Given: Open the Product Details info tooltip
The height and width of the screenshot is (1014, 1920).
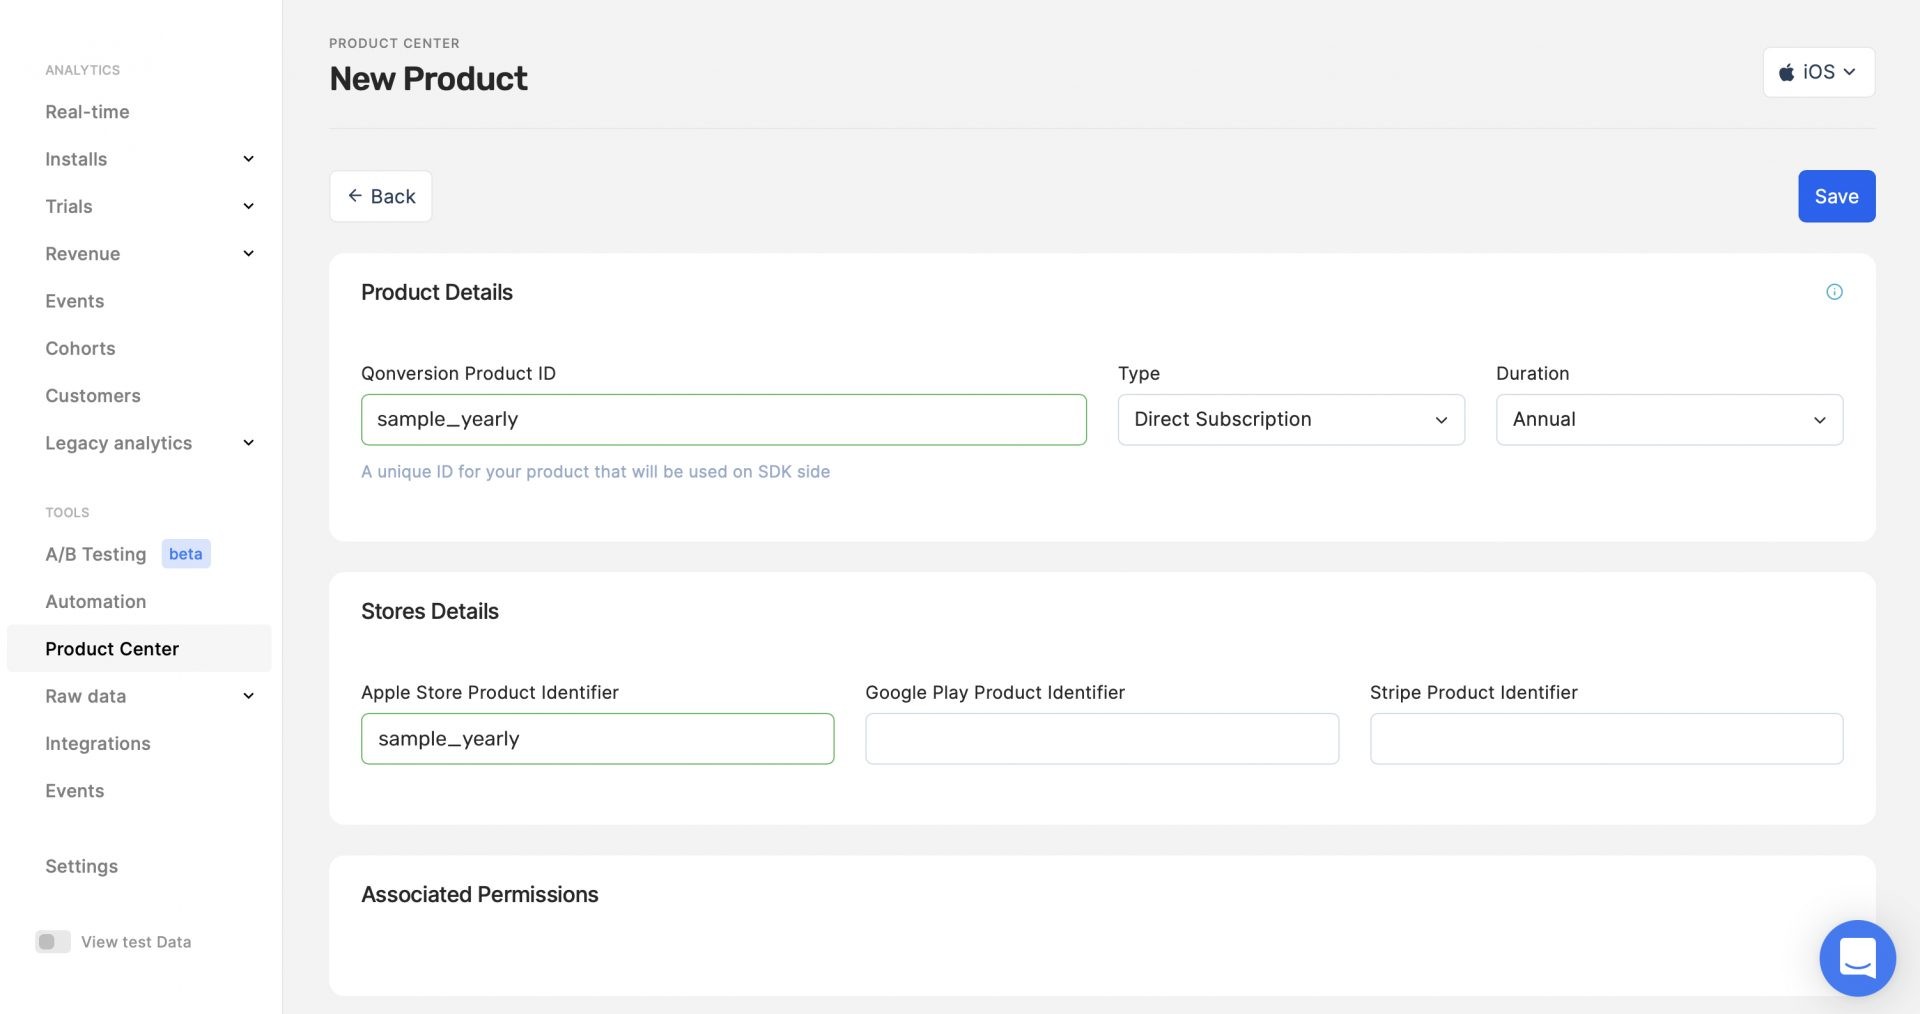Looking at the screenshot, I should (1834, 292).
